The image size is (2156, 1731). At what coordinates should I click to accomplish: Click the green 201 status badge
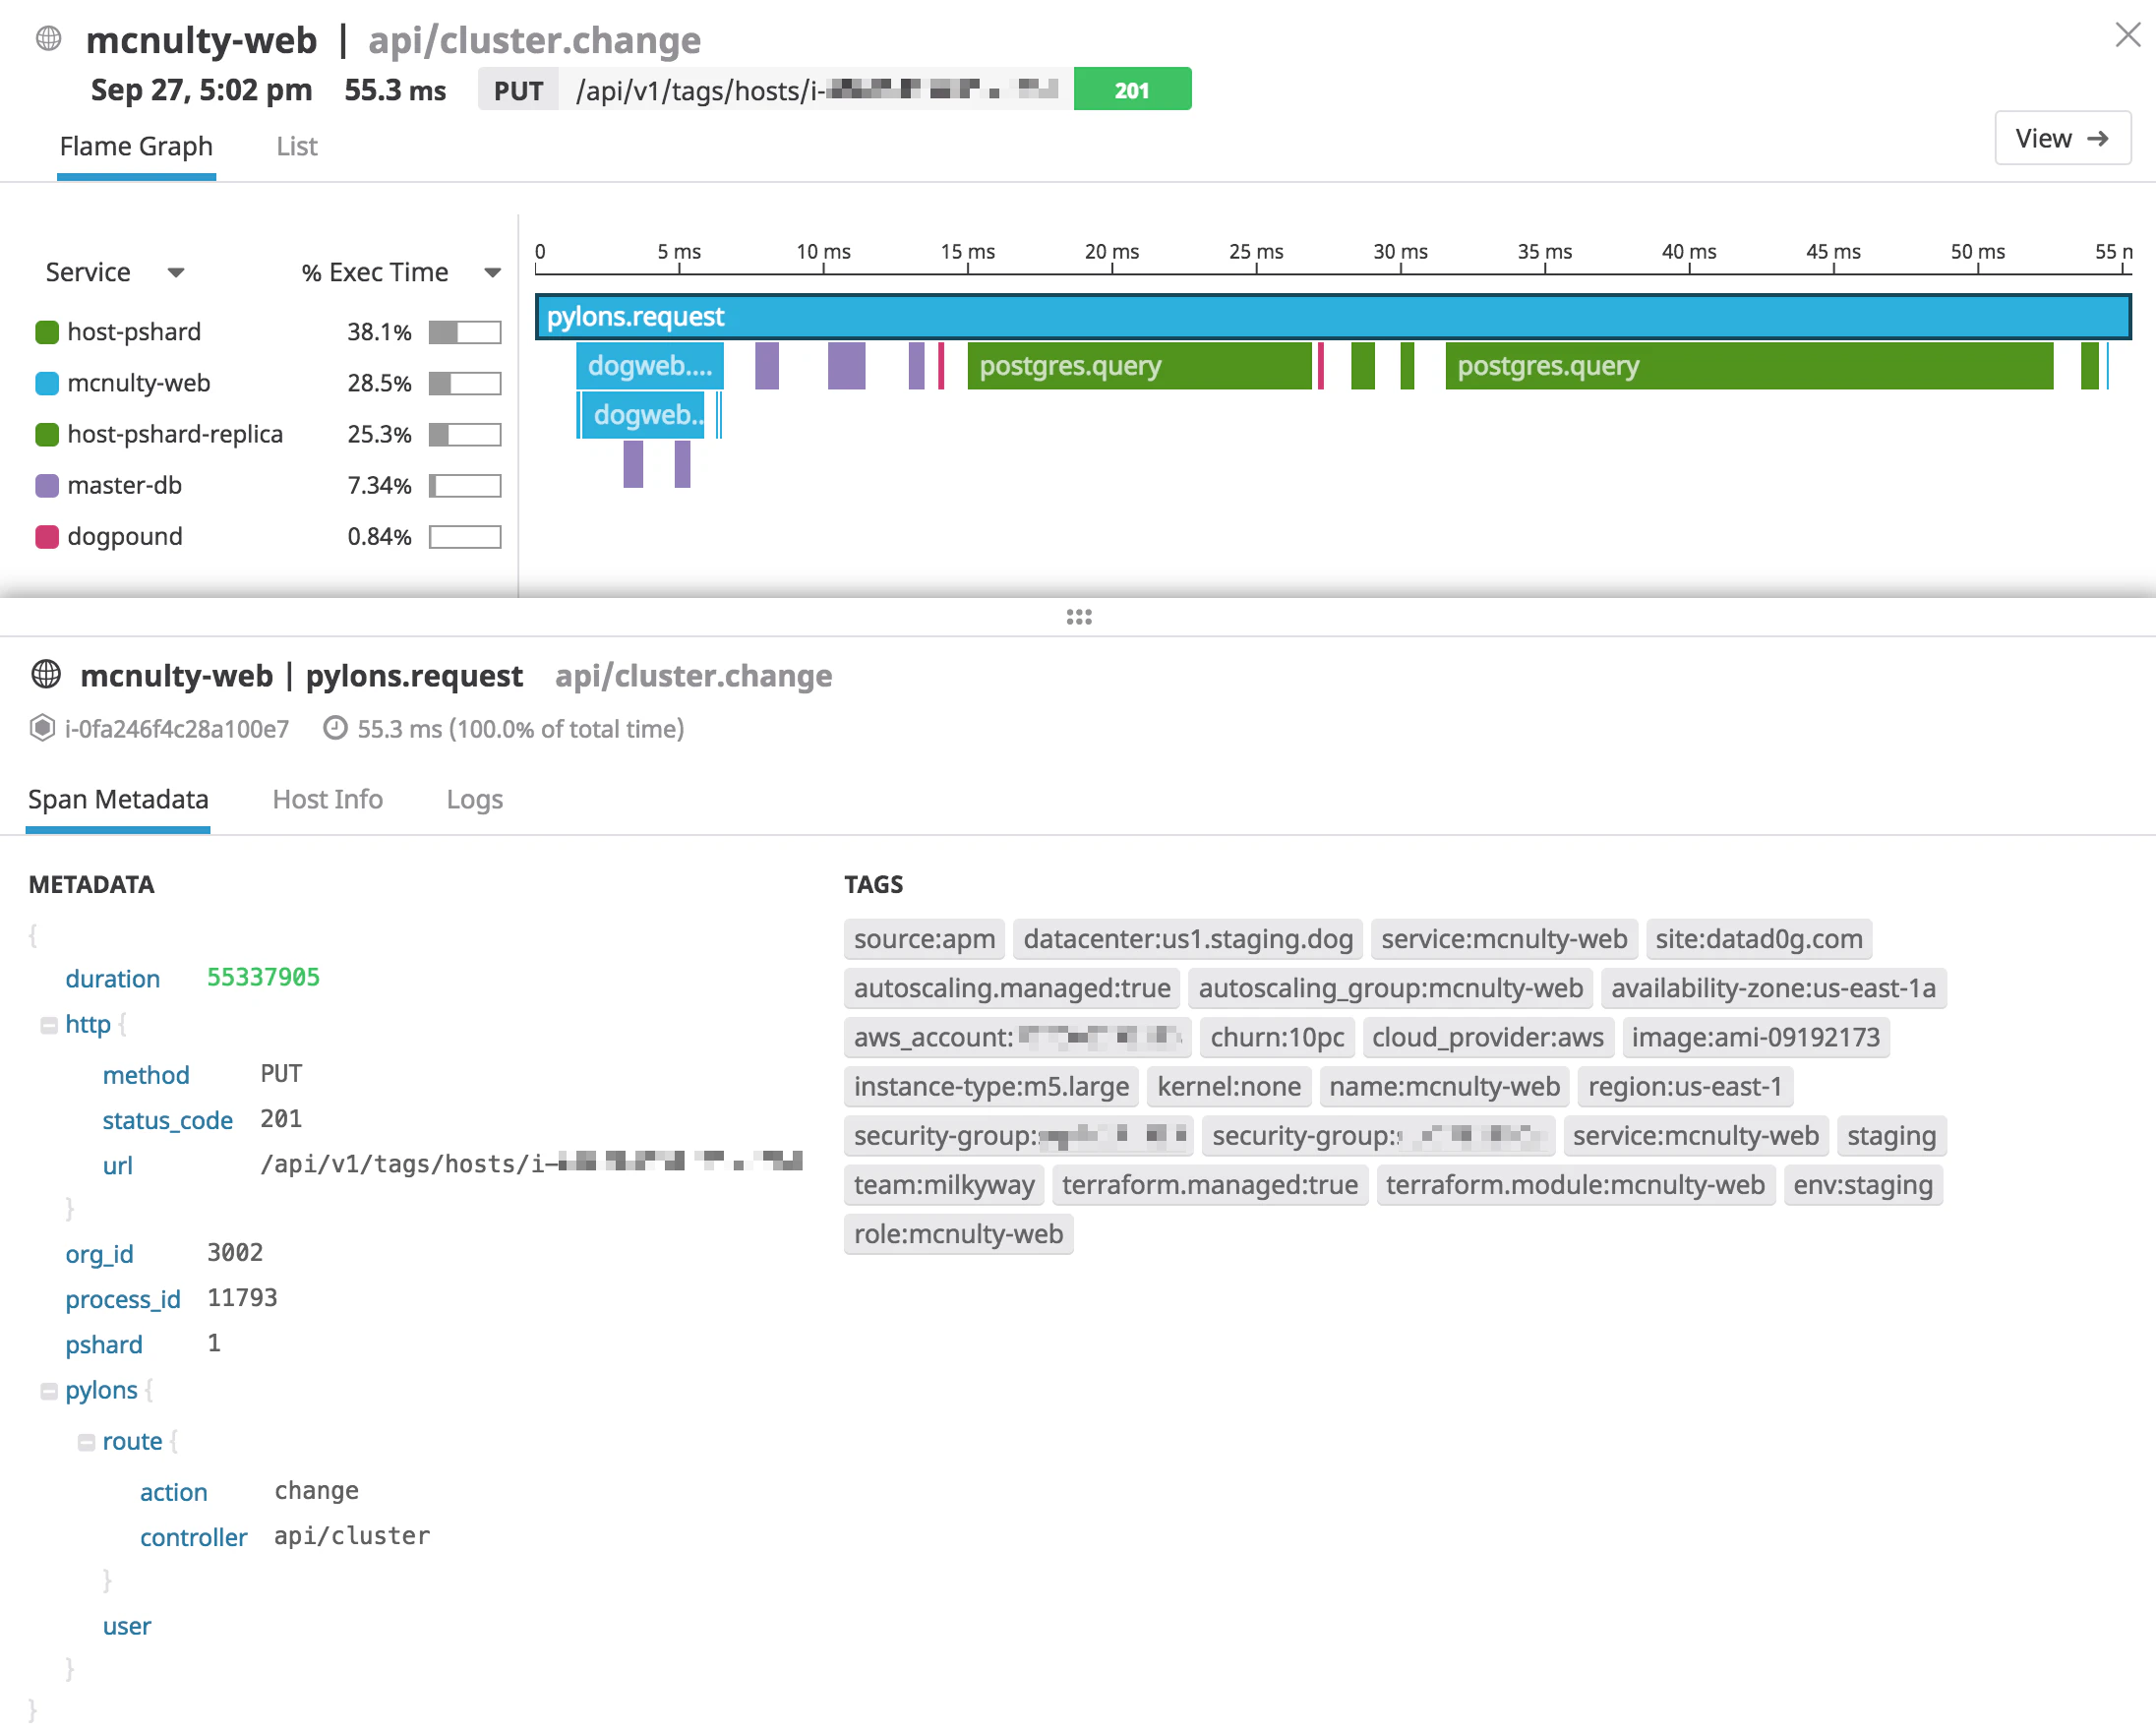[1132, 90]
